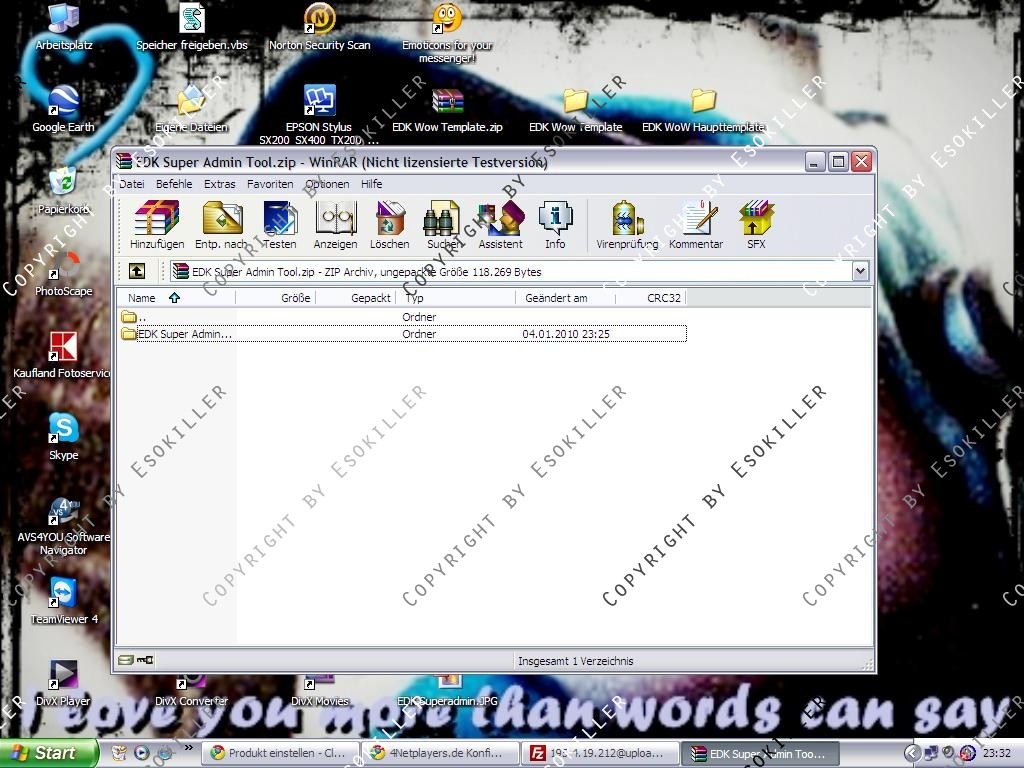Click the EDK Super Admin Tool taskbar button
Screen dimensions: 1024x768
tap(760, 753)
